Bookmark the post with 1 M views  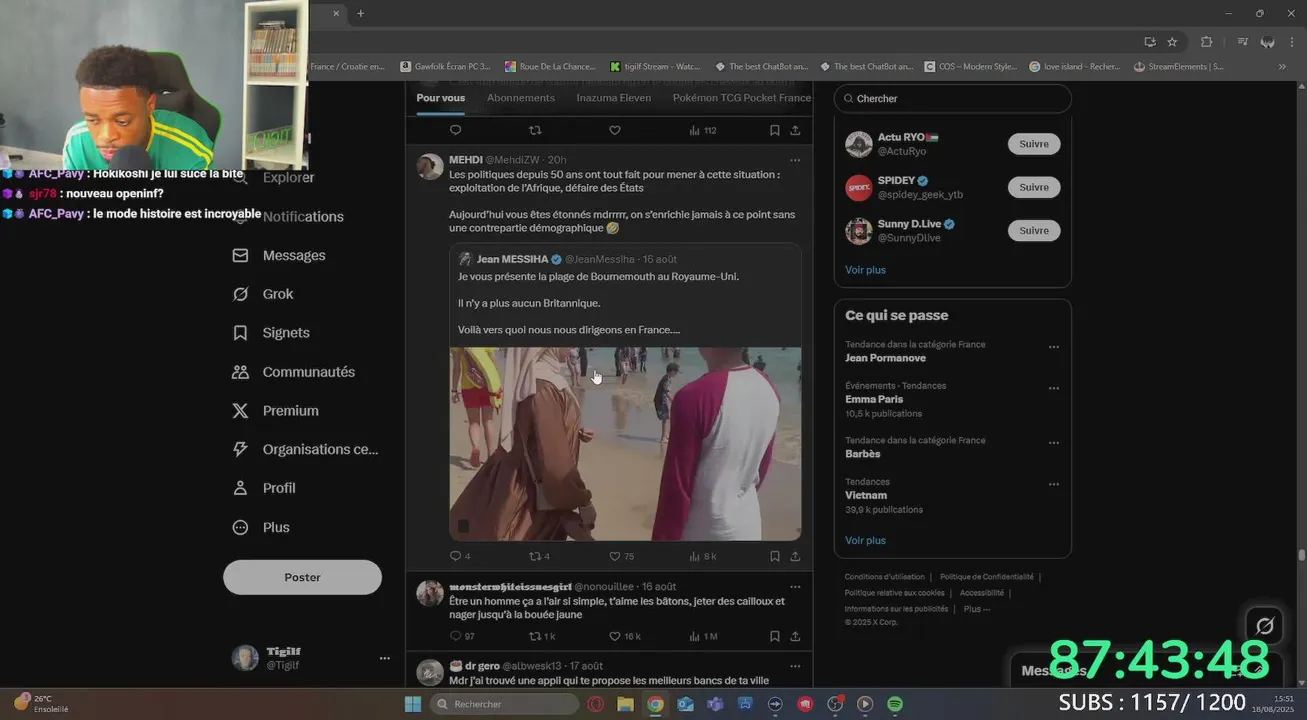[775, 636]
